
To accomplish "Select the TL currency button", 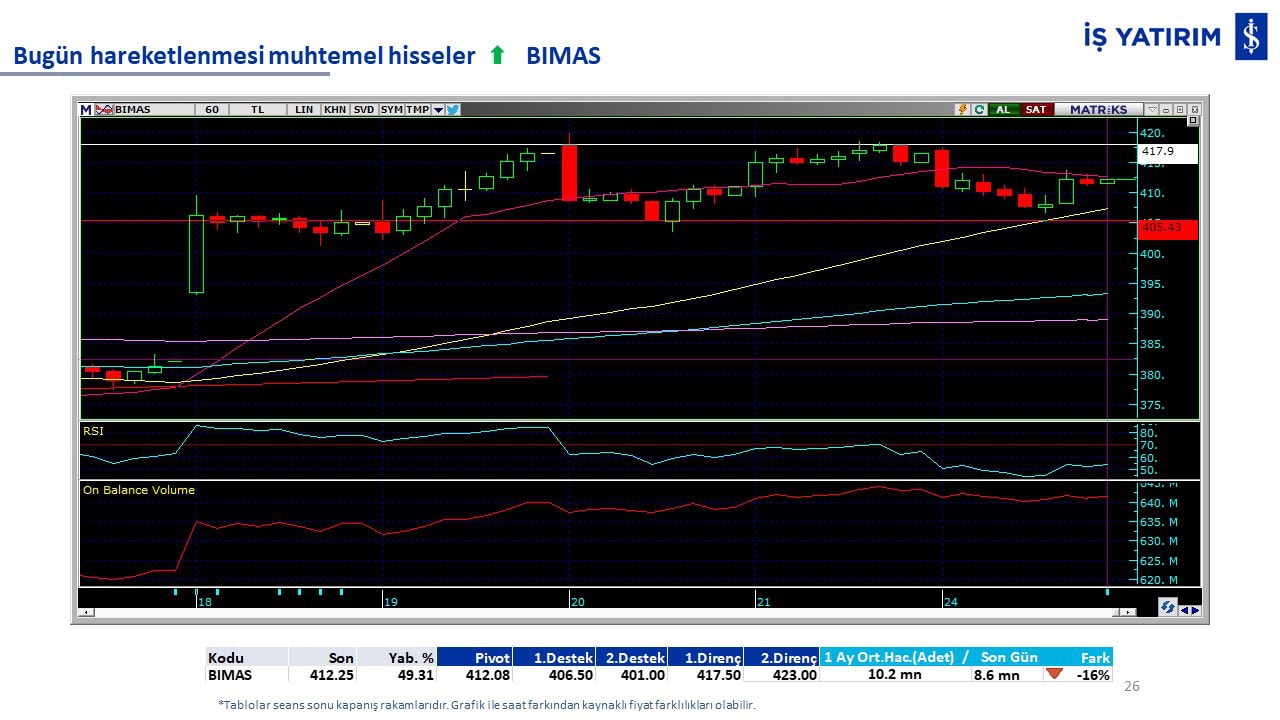I will [x=258, y=110].
